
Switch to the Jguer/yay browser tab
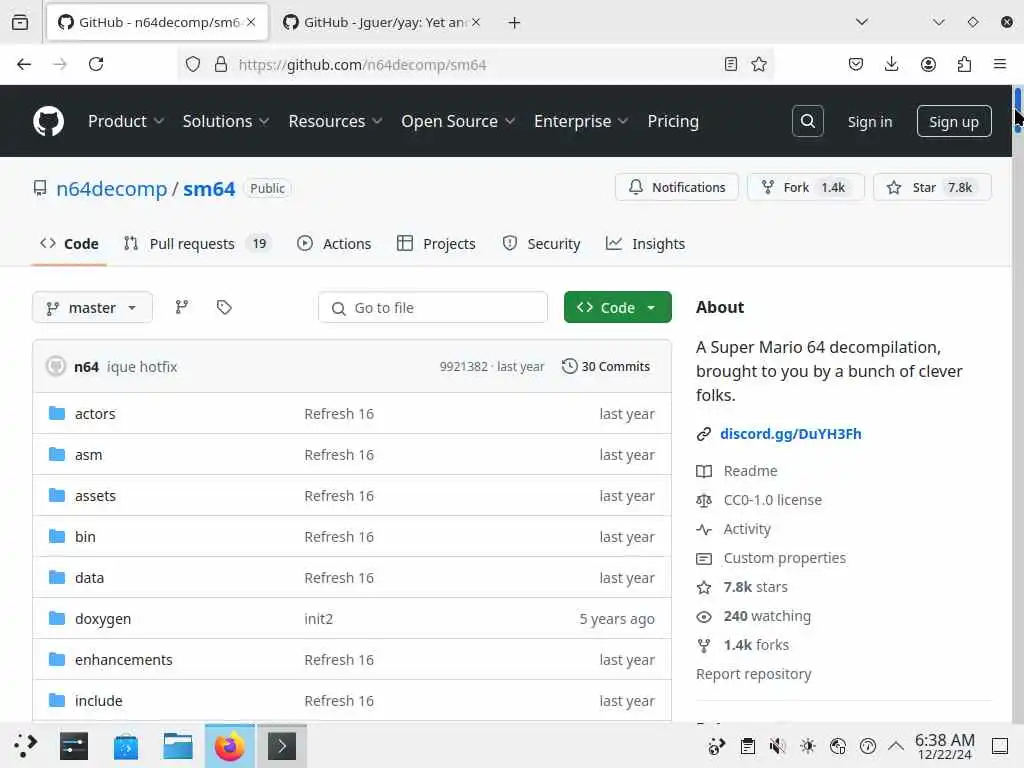click(x=382, y=23)
